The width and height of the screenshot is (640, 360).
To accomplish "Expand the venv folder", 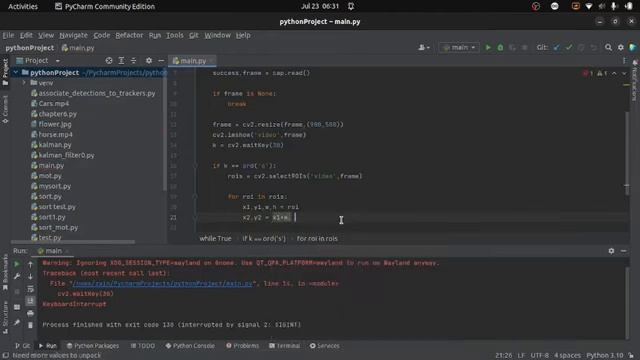I will 24,83.
